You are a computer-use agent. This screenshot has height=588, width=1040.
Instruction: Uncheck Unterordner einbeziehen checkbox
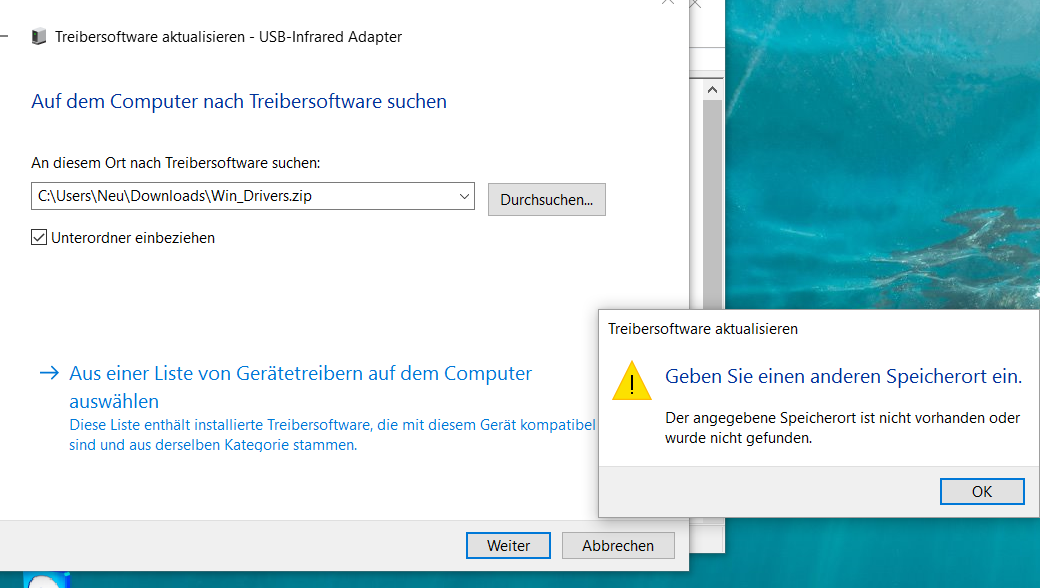click(x=39, y=237)
